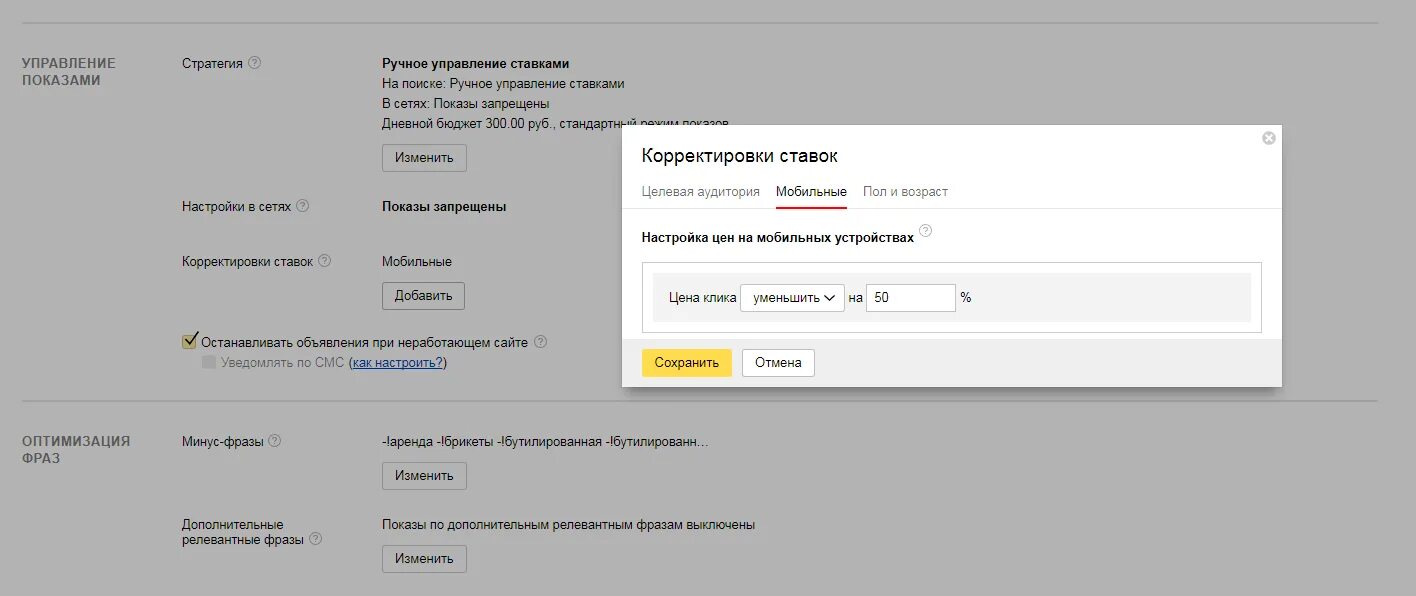Click help icon after Останавливать объявления option
Image resolution: width=1416 pixels, height=596 pixels.
point(540,341)
